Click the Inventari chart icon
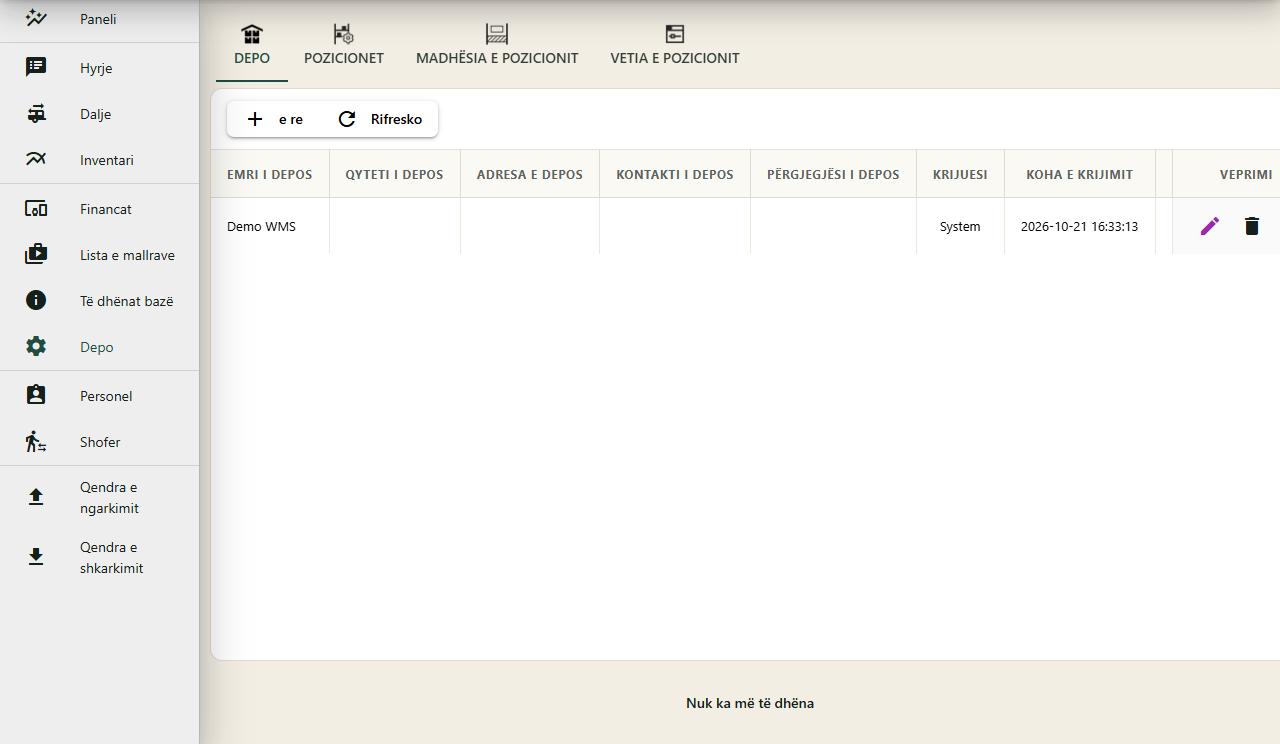The height and width of the screenshot is (744, 1280). [36, 159]
